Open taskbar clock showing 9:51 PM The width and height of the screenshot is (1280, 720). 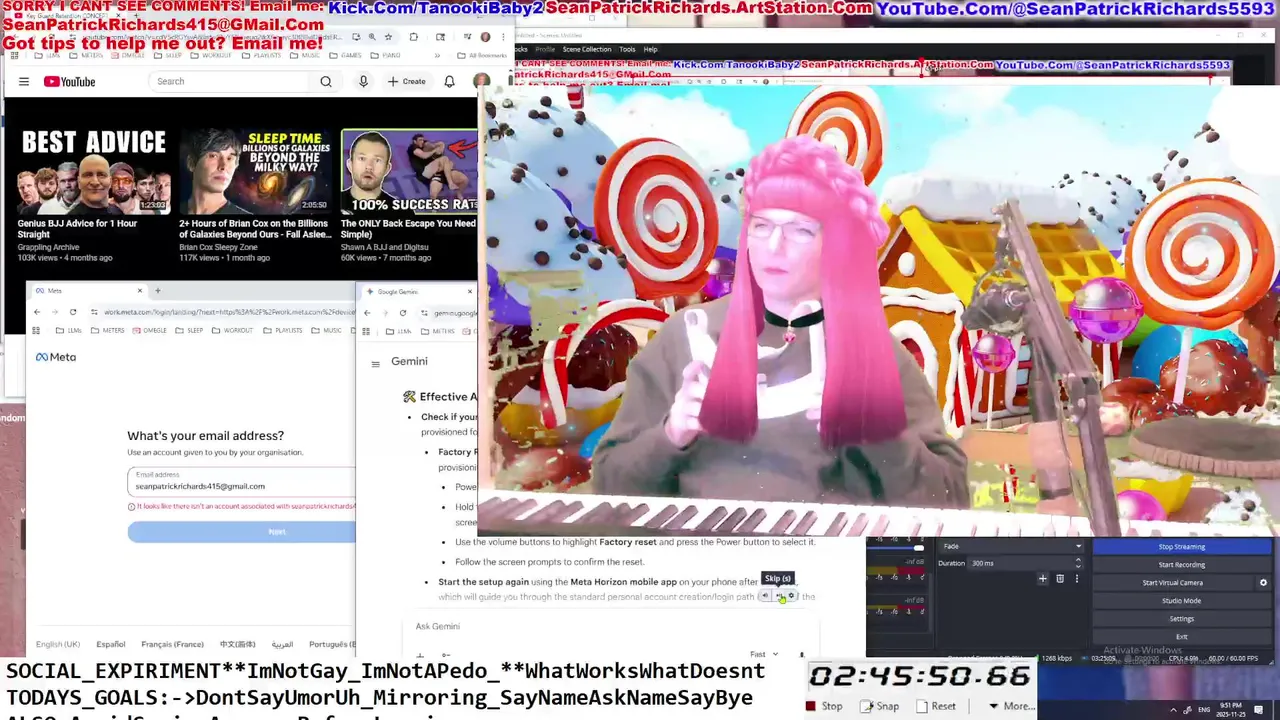point(1230,708)
